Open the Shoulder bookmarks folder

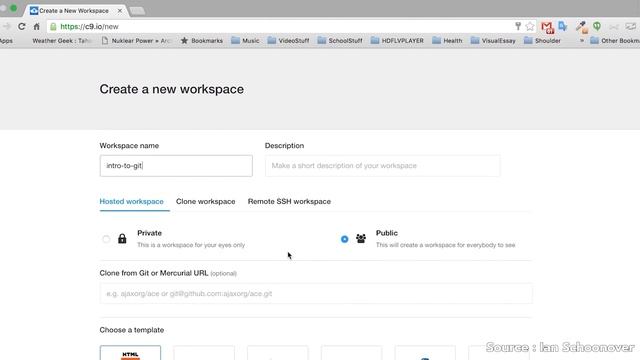click(542, 40)
